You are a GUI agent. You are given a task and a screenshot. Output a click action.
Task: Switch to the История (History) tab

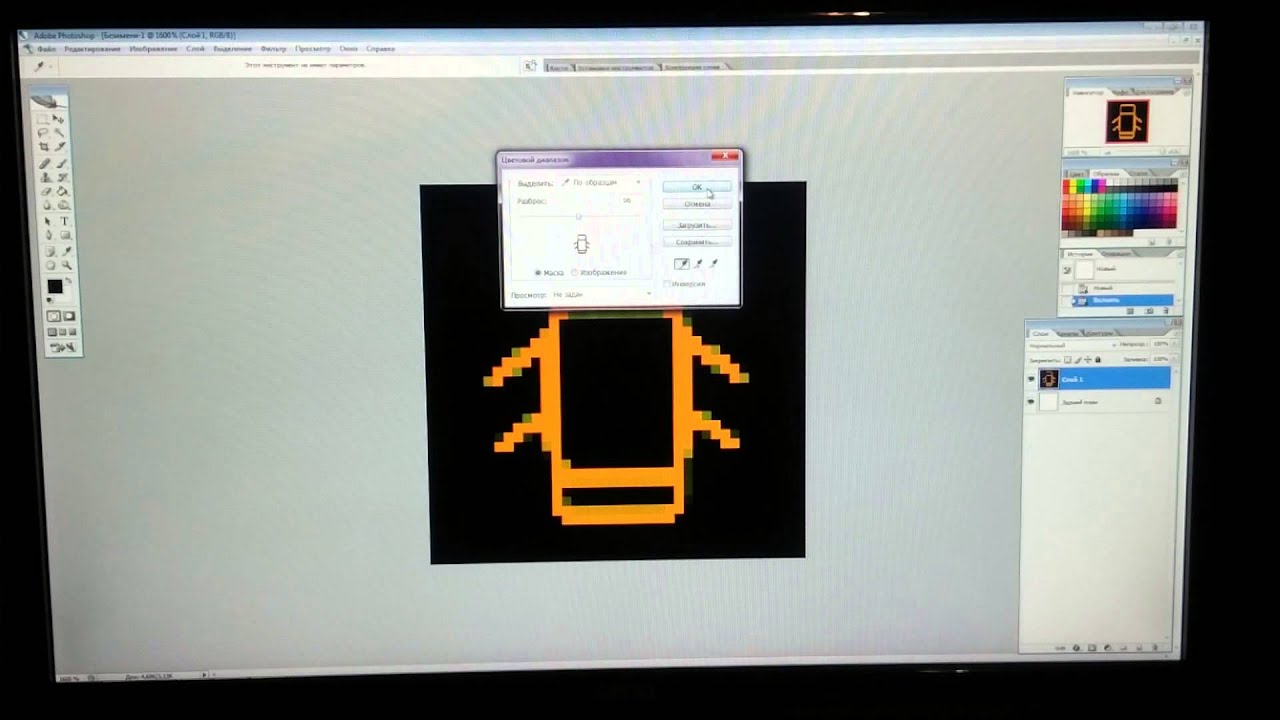coord(1078,254)
